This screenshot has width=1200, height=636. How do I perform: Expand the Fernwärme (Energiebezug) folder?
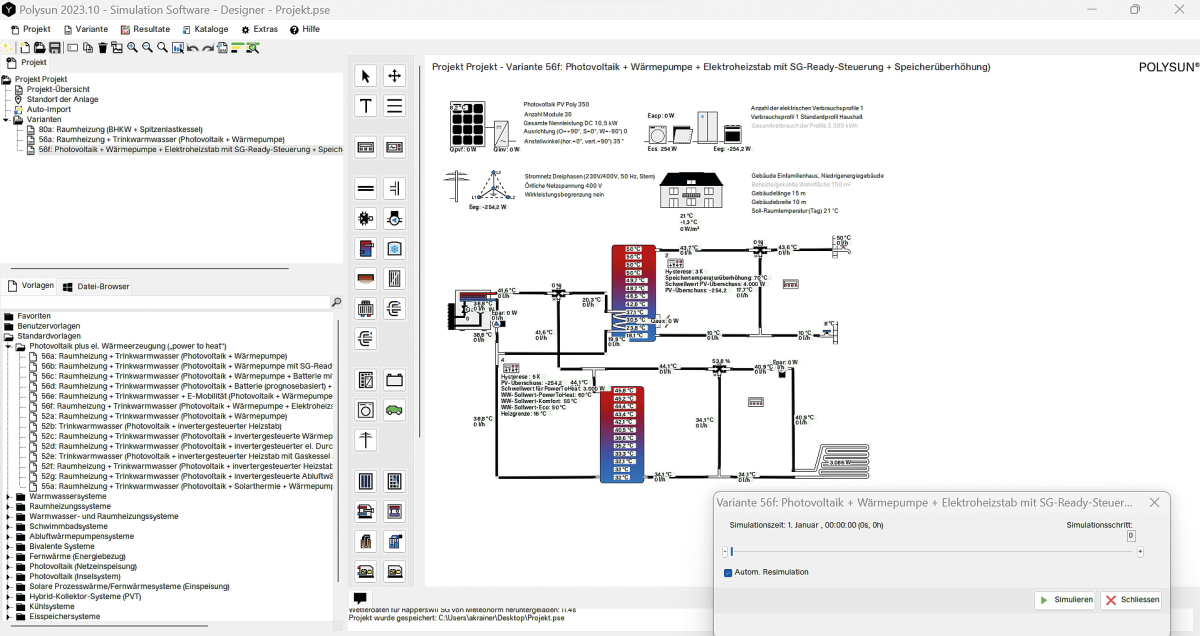(7, 556)
